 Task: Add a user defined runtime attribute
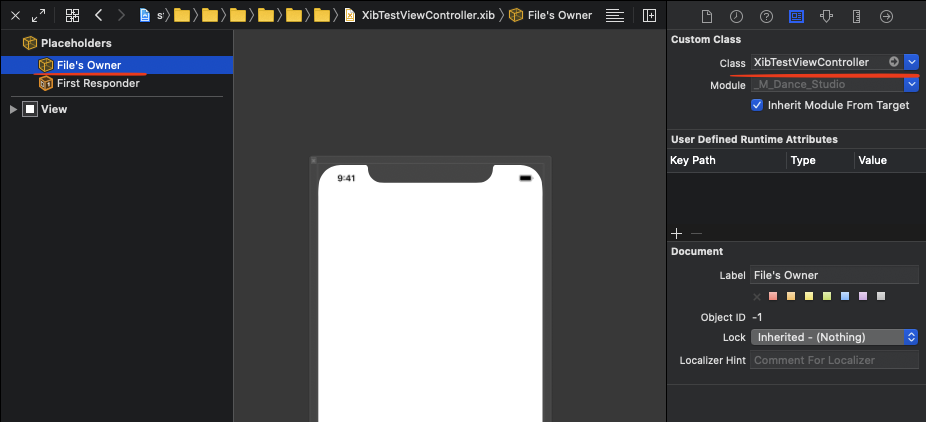click(677, 234)
